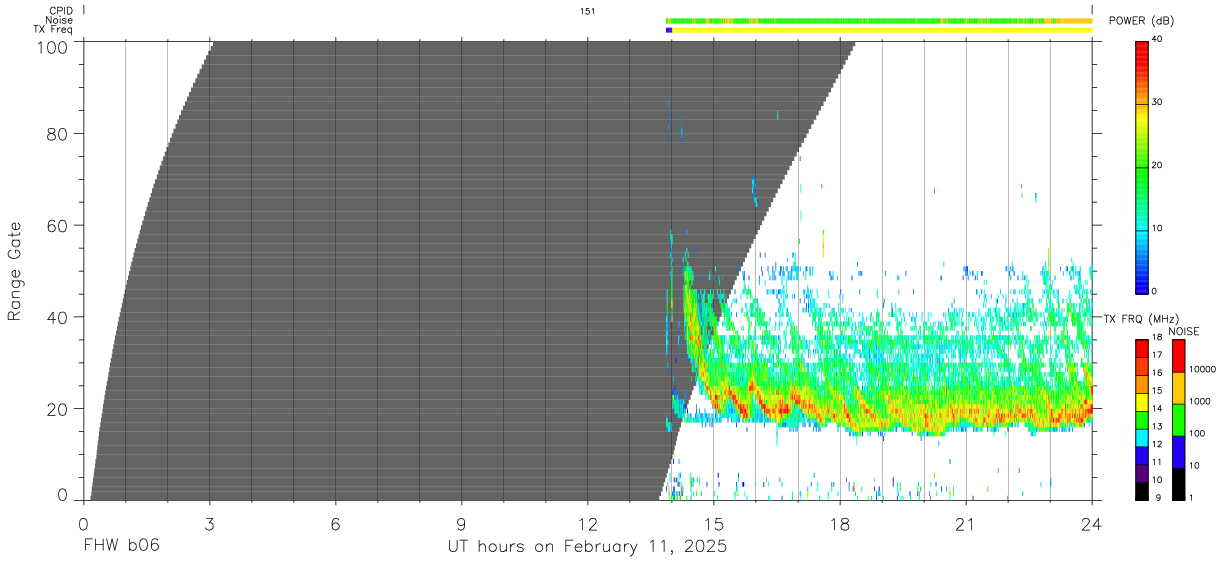
Task: Click the UT hours on February 11, 2025 title
Action: pos(587,548)
